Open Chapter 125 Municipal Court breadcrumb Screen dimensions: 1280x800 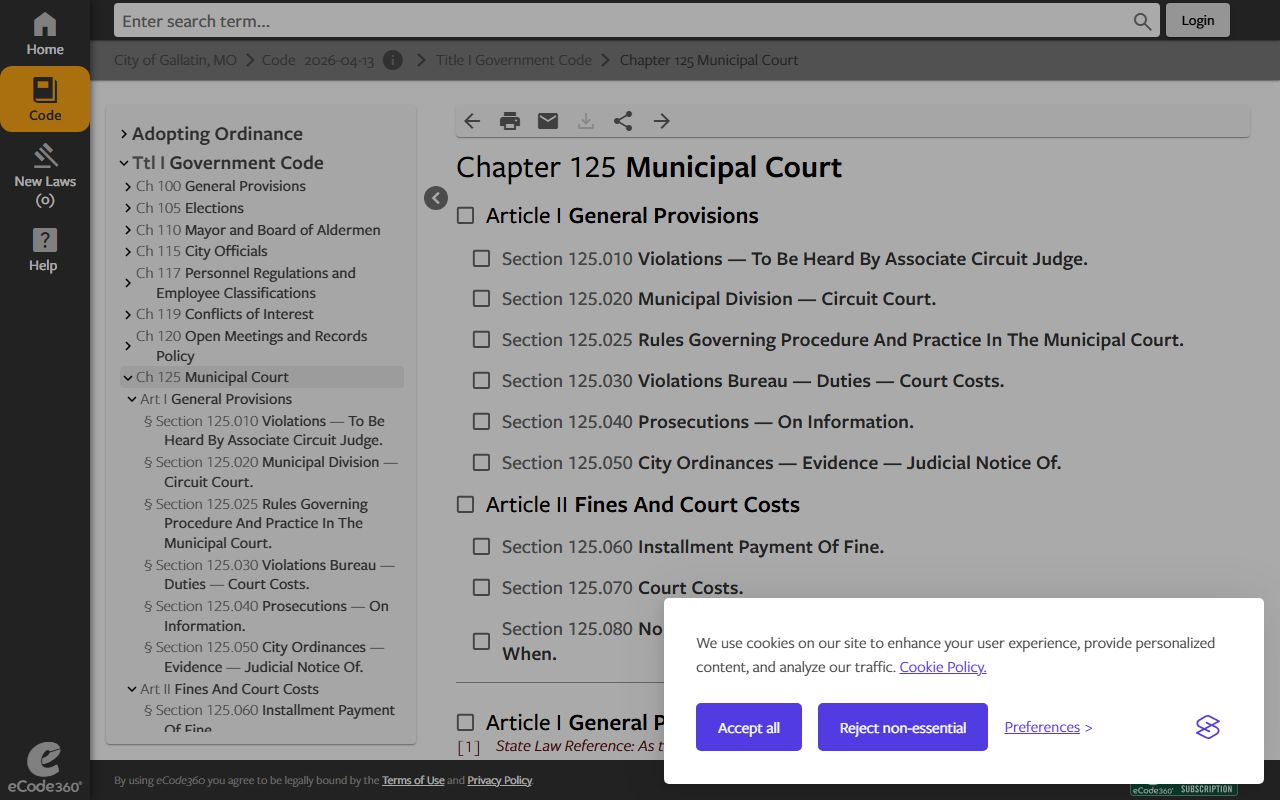pyautogui.click(x=709, y=60)
